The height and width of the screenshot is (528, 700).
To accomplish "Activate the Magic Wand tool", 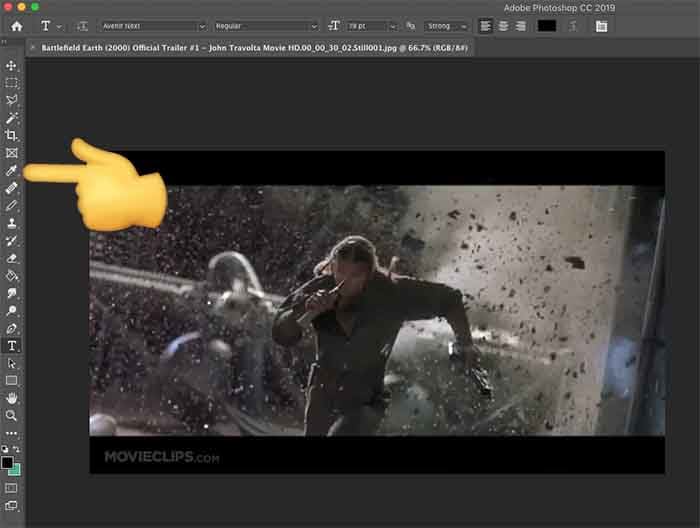I will 12,118.
